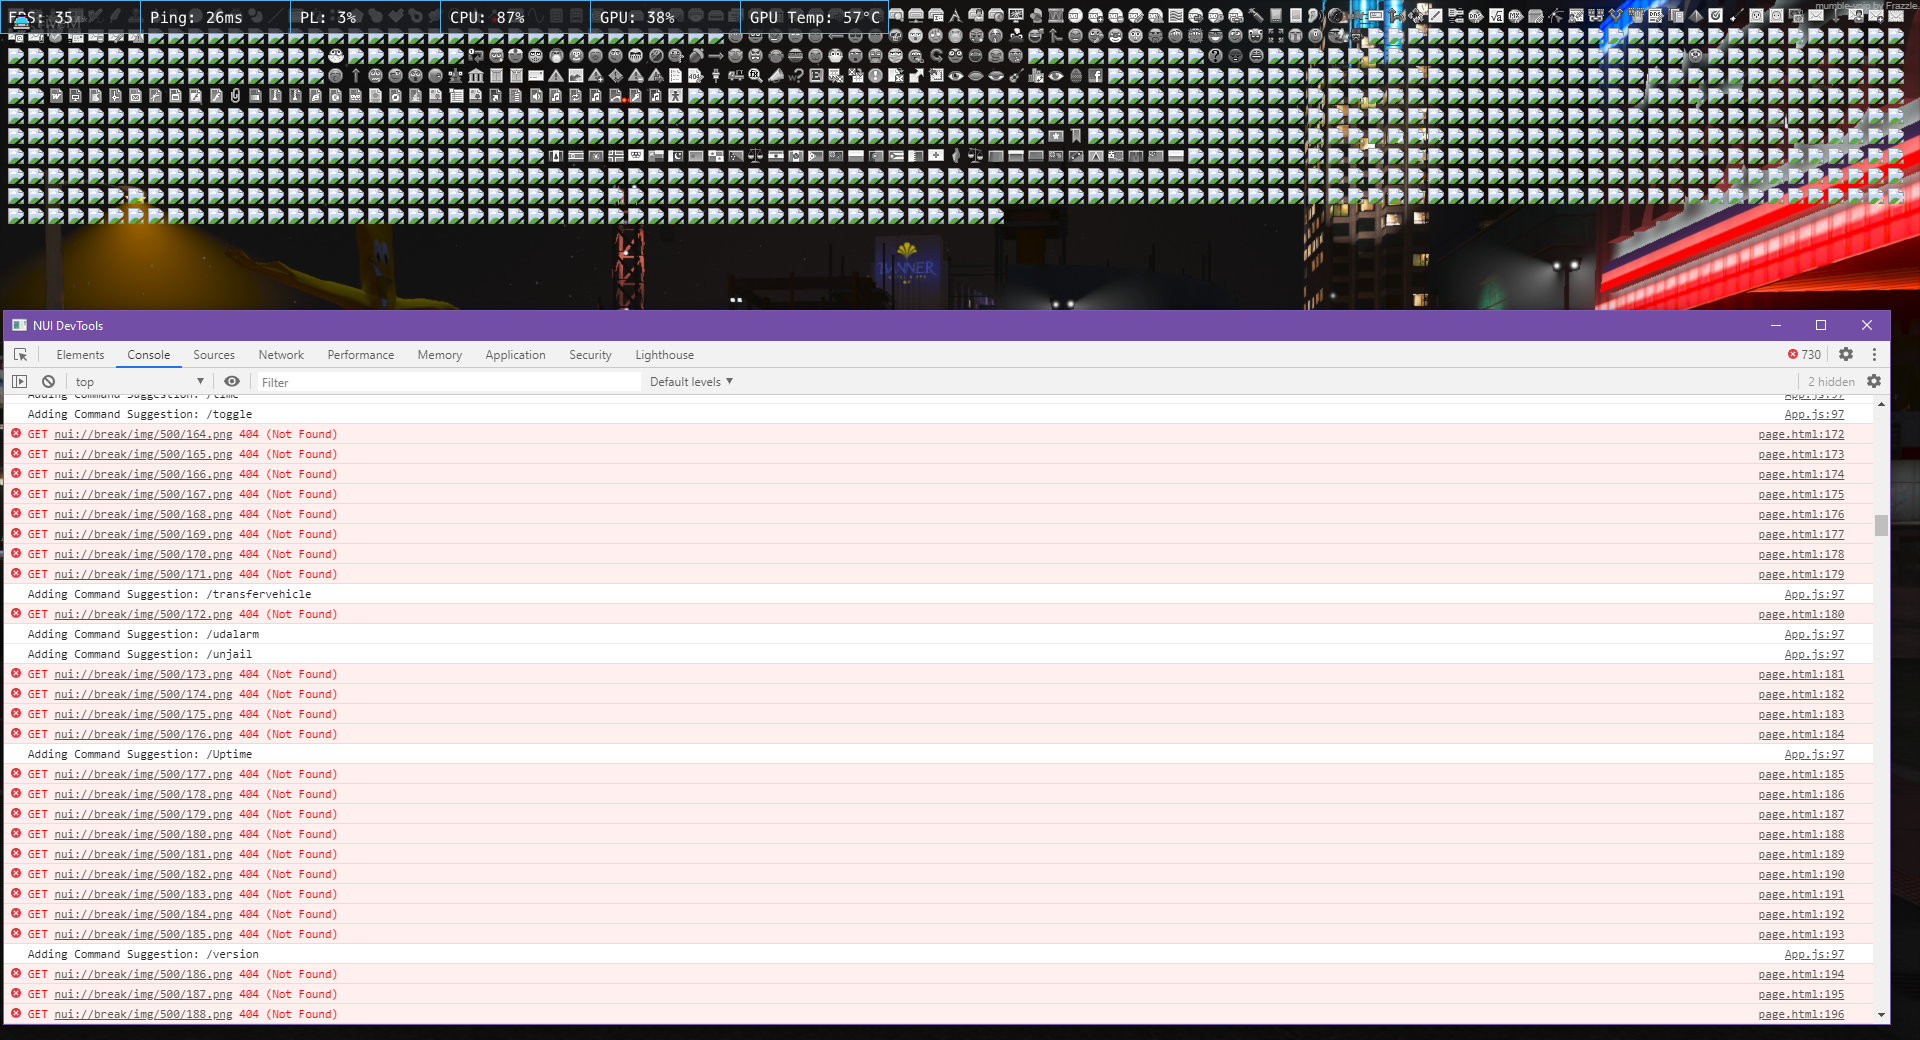
Task: Follow the App.js:97 link
Action: coord(1814,414)
